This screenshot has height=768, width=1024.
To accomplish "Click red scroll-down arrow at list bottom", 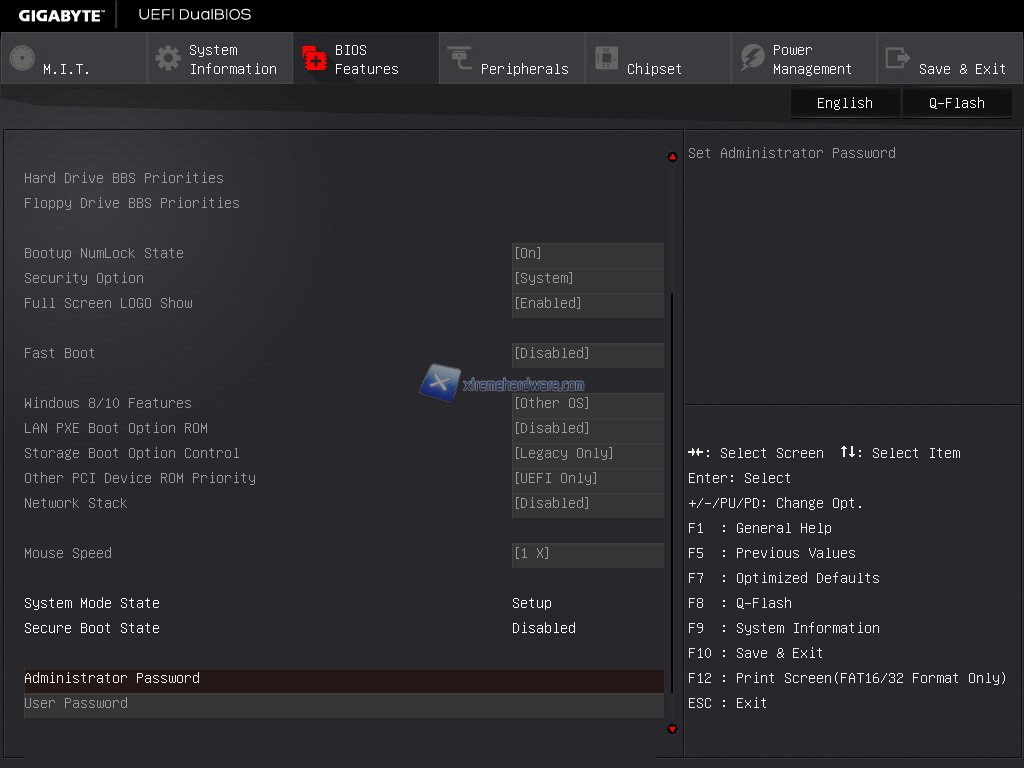I will [672, 729].
